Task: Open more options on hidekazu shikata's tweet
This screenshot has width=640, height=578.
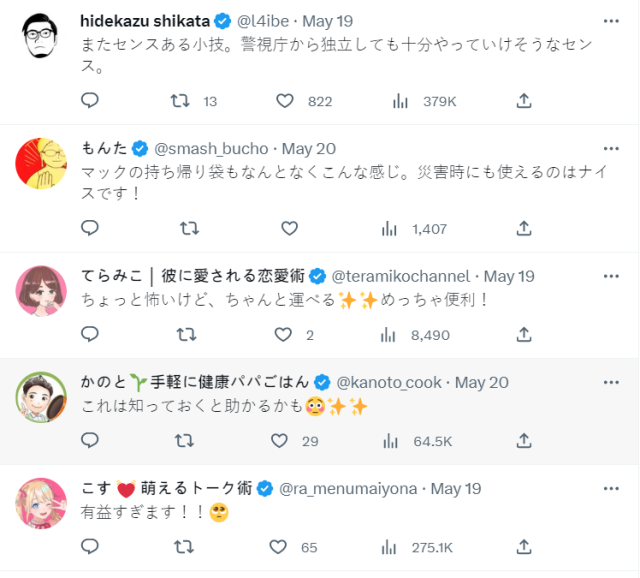Action: tap(611, 21)
